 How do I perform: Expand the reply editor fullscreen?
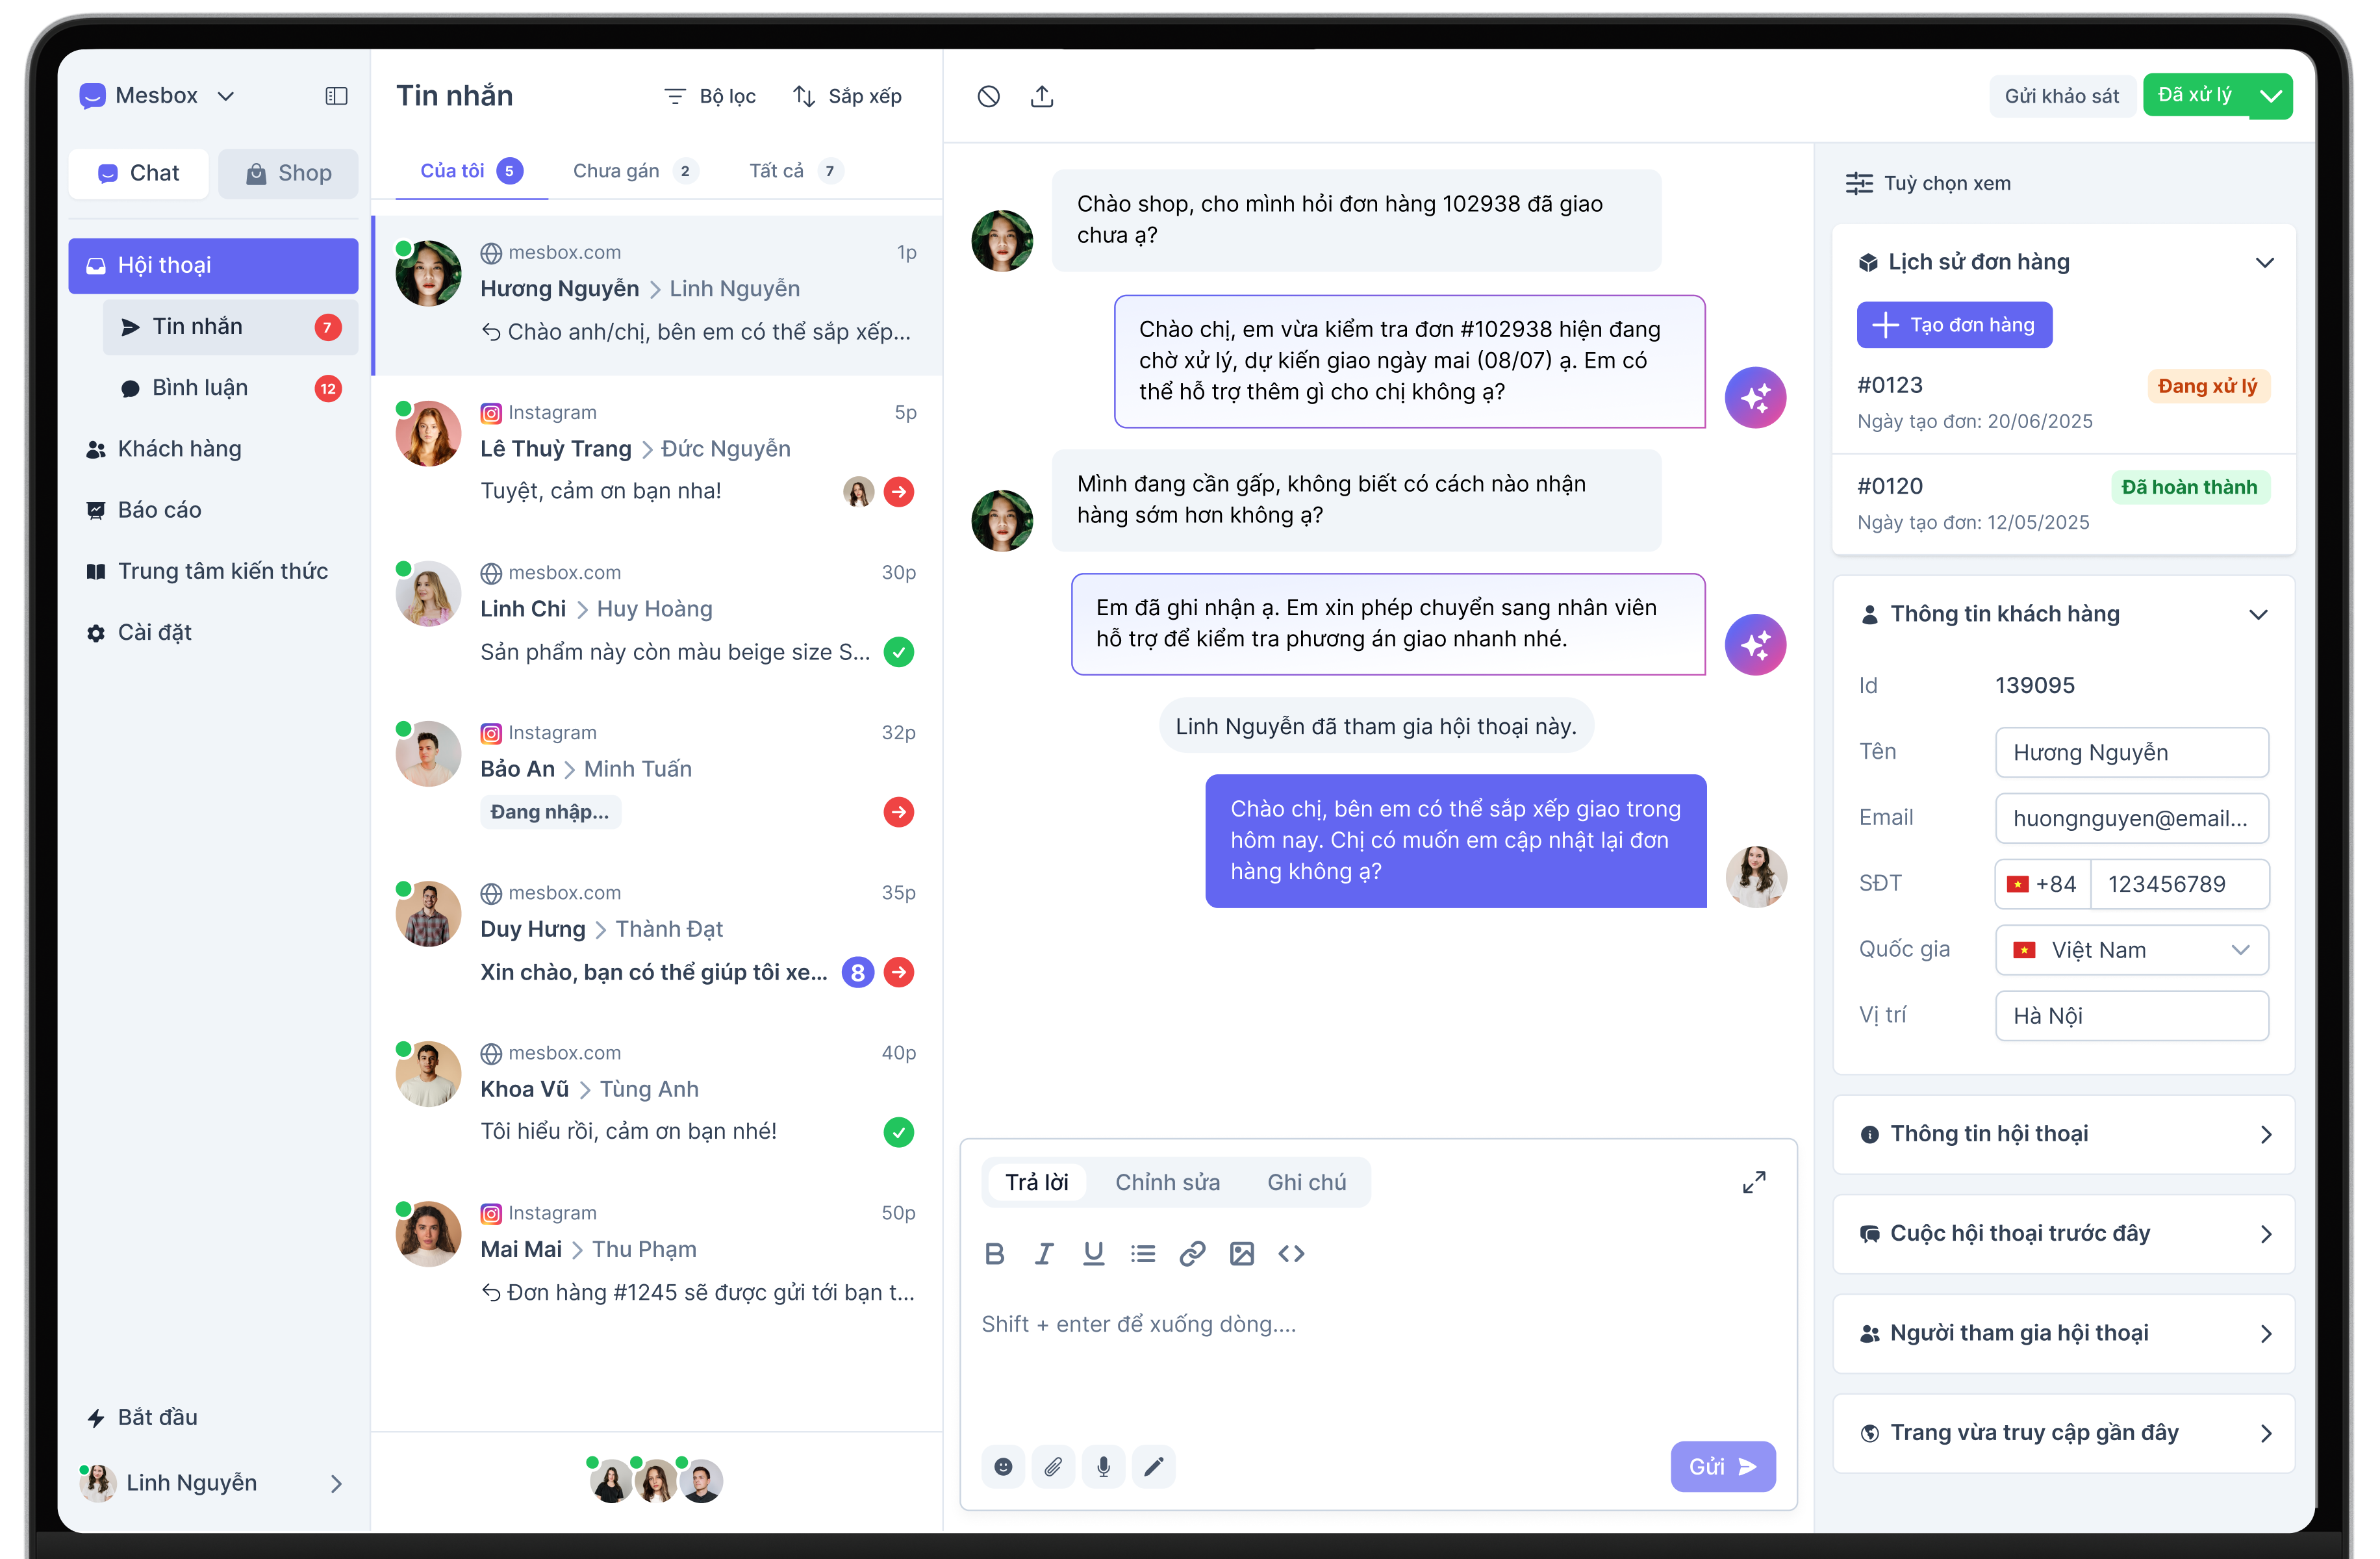pos(1754,1182)
